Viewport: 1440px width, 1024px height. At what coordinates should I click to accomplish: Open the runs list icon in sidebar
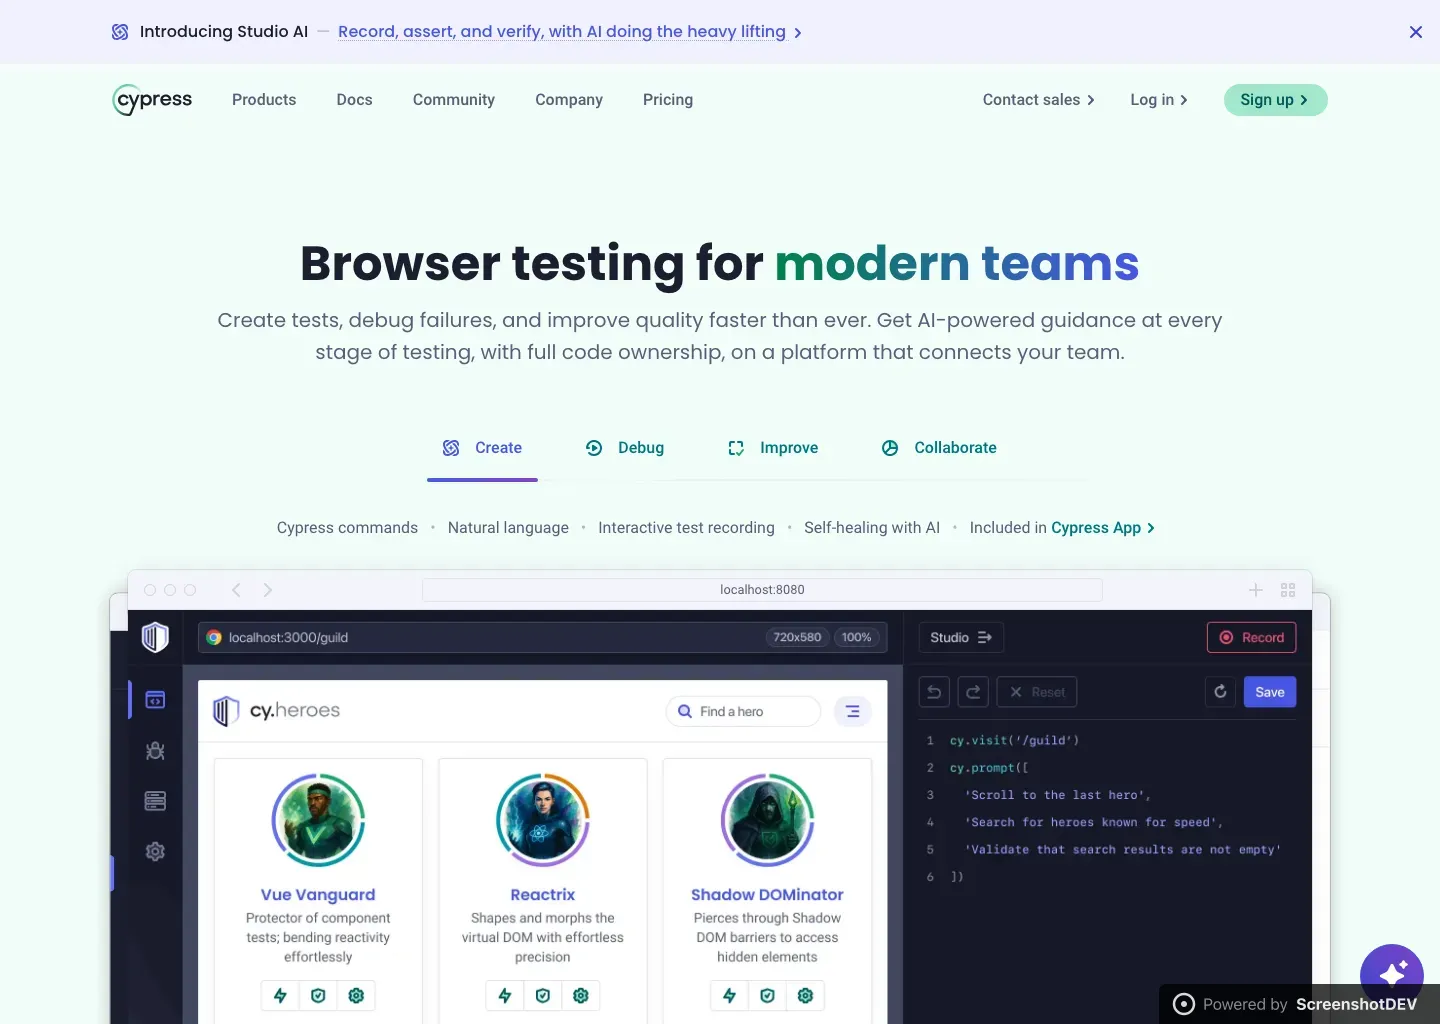pos(155,801)
